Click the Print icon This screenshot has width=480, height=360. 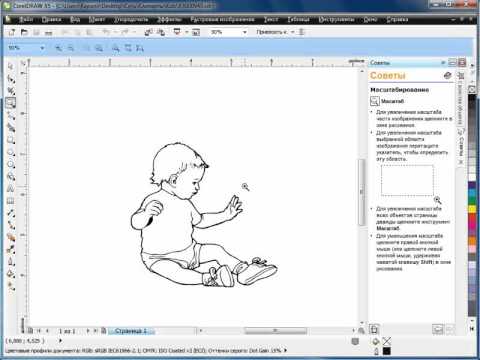click(49, 32)
